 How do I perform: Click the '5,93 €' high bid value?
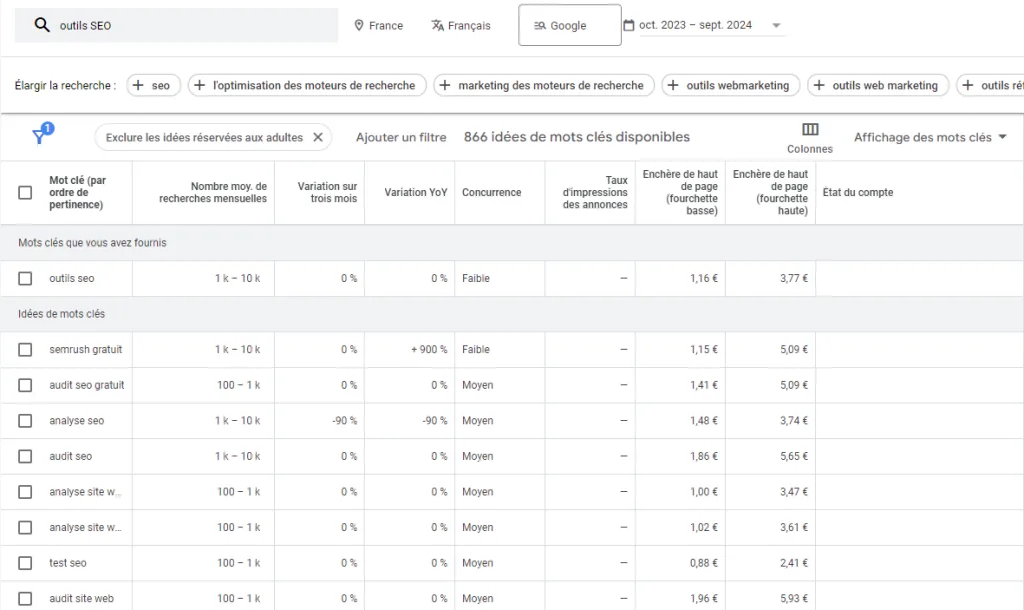[793, 598]
